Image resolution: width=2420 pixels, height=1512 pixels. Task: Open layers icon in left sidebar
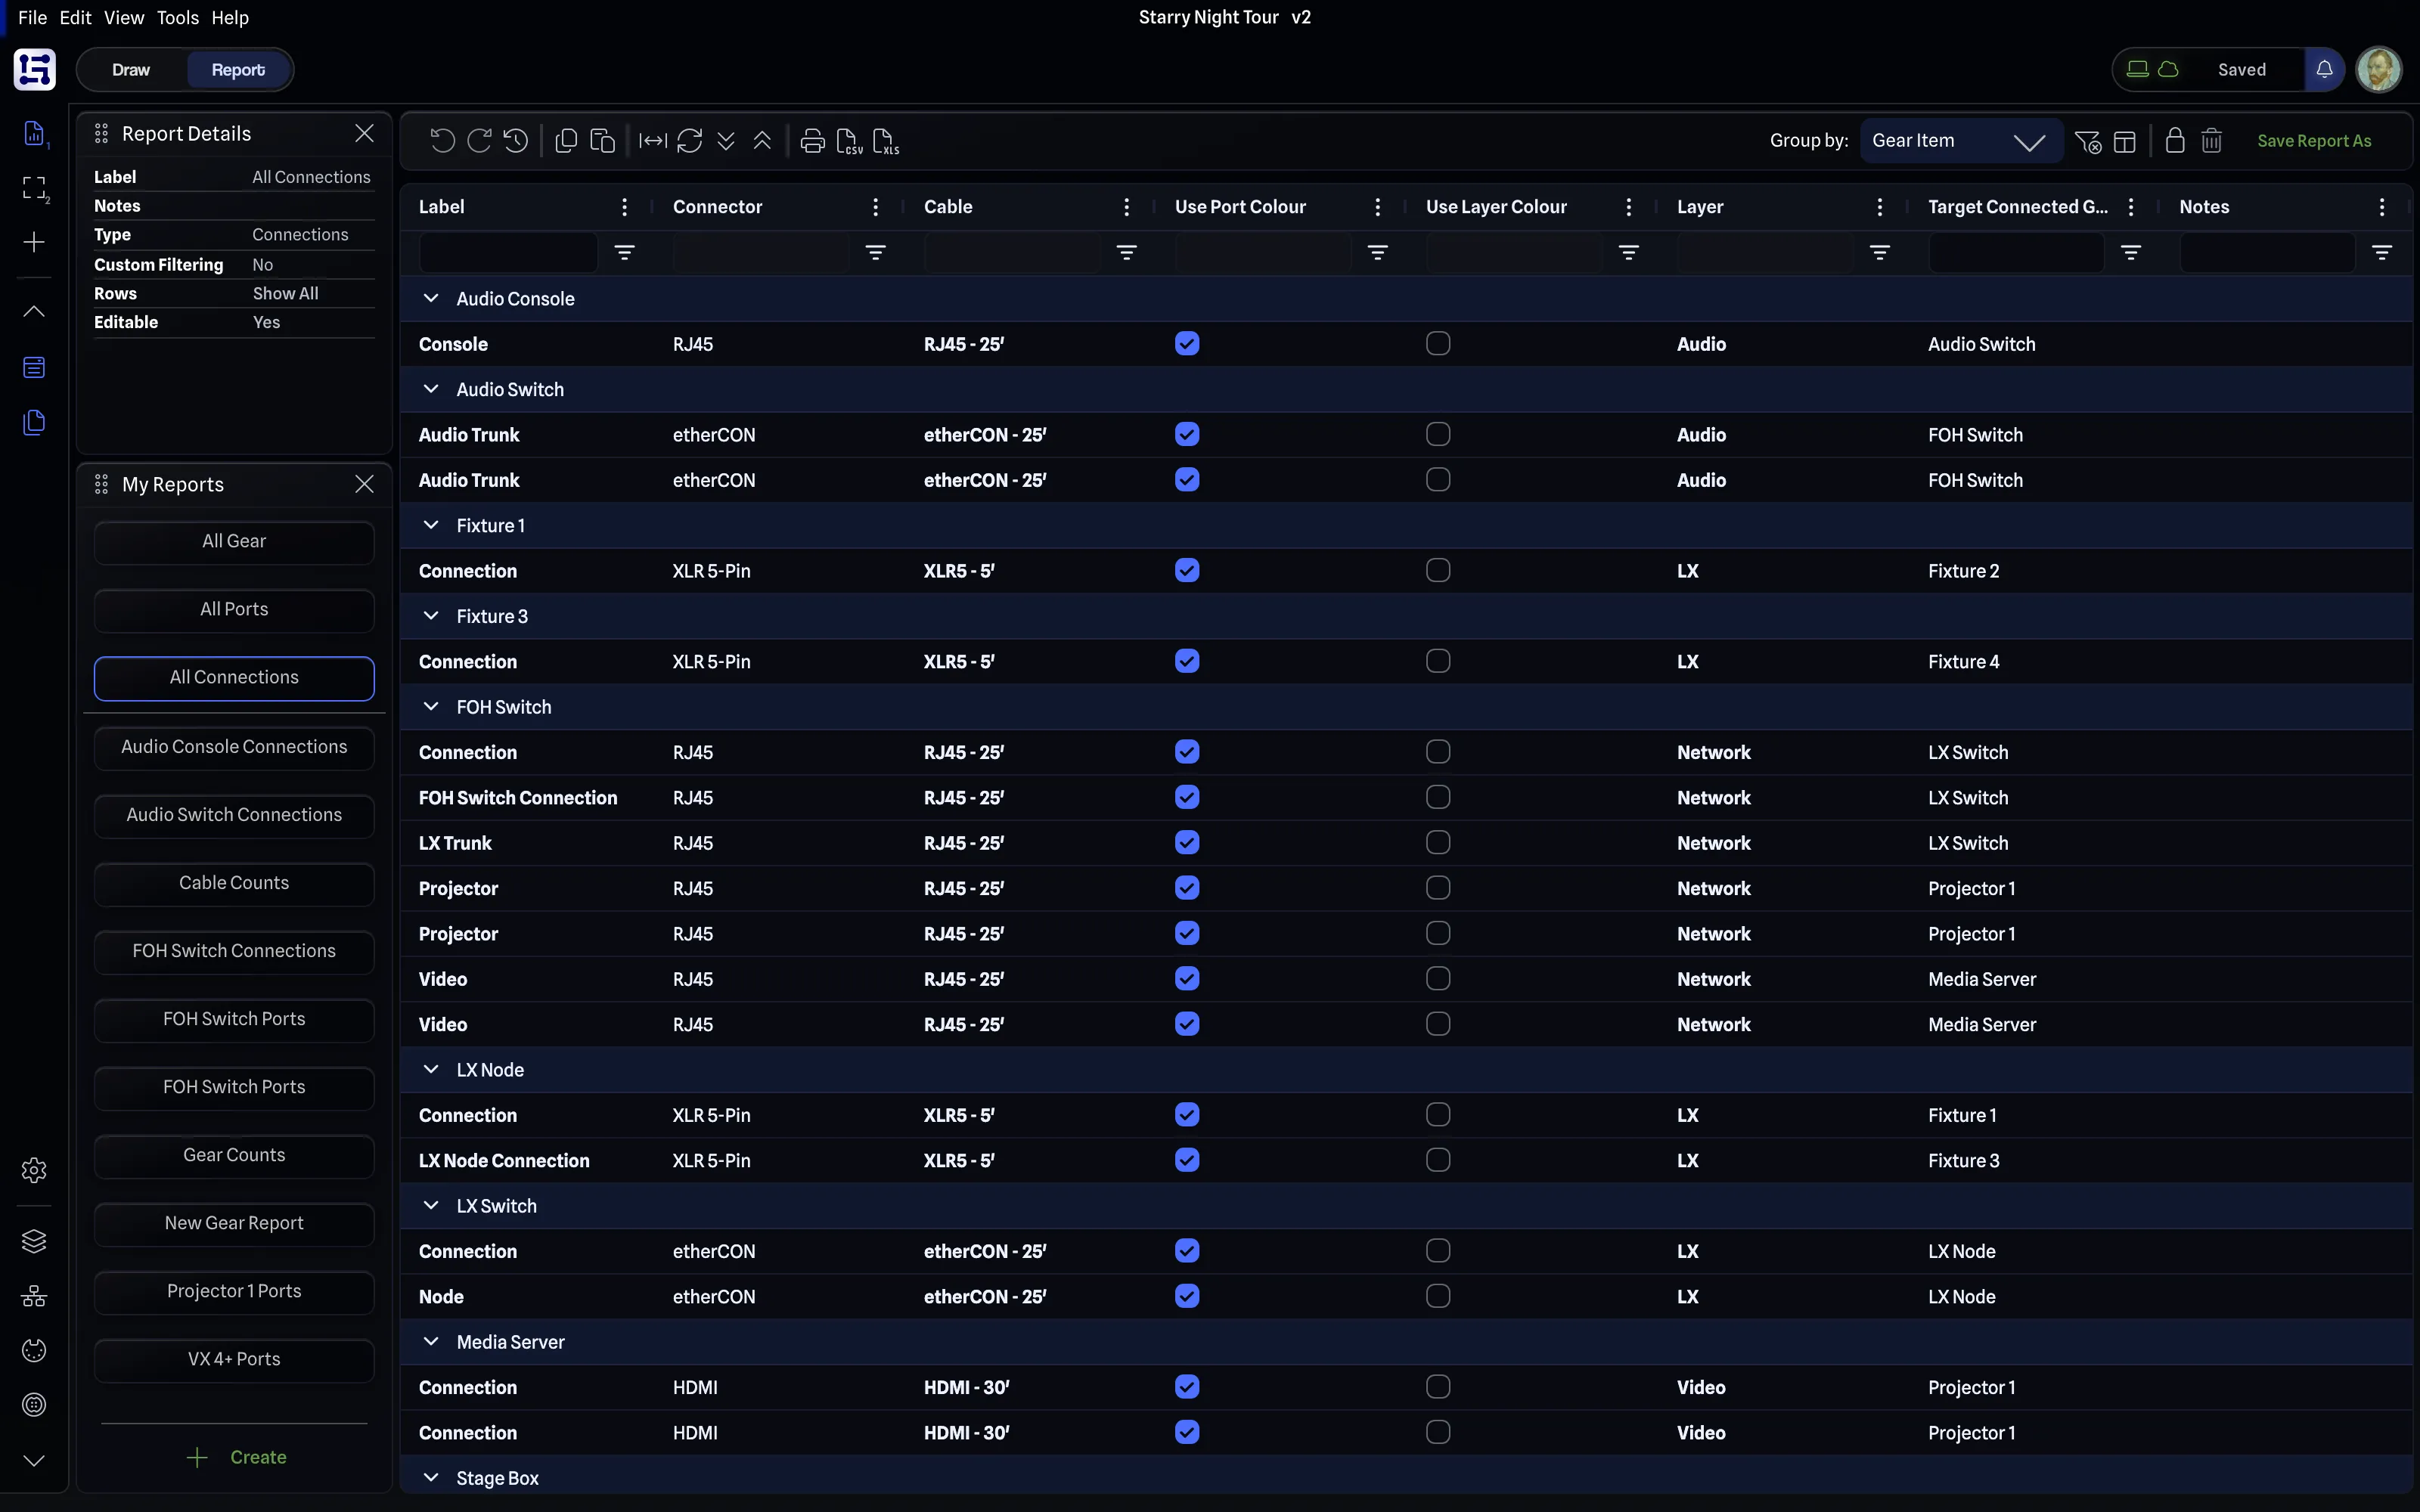point(34,1241)
